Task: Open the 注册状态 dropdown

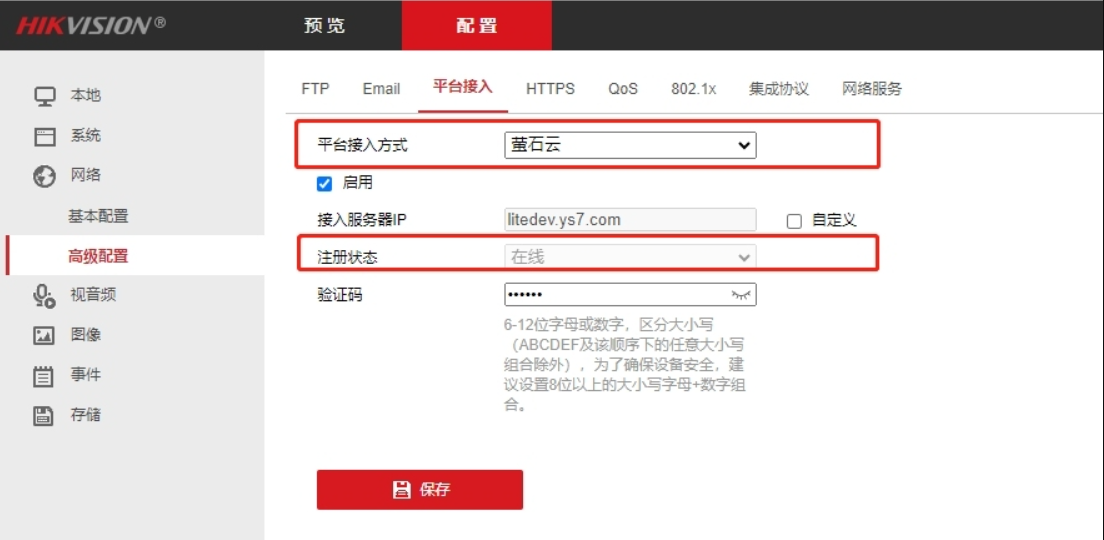Action: (x=630, y=257)
